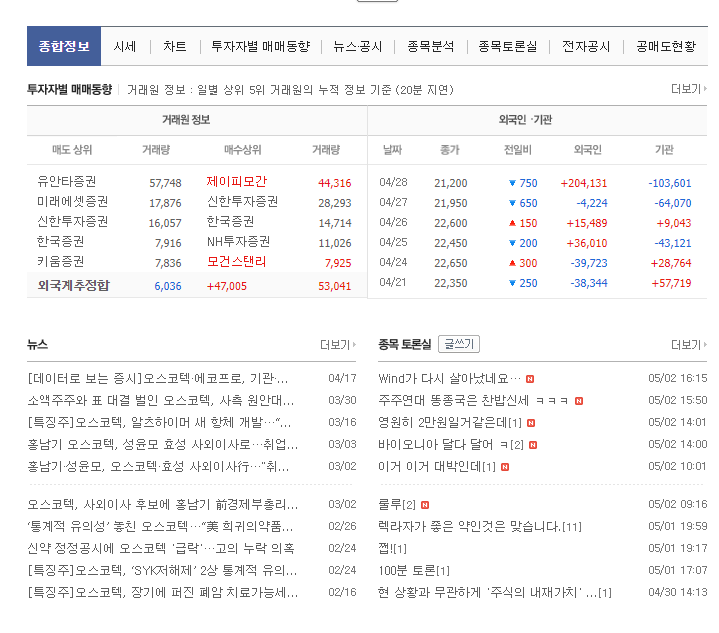Open post 'Wind가 다시 살아났네요'
The image size is (719, 633).
[449, 378]
